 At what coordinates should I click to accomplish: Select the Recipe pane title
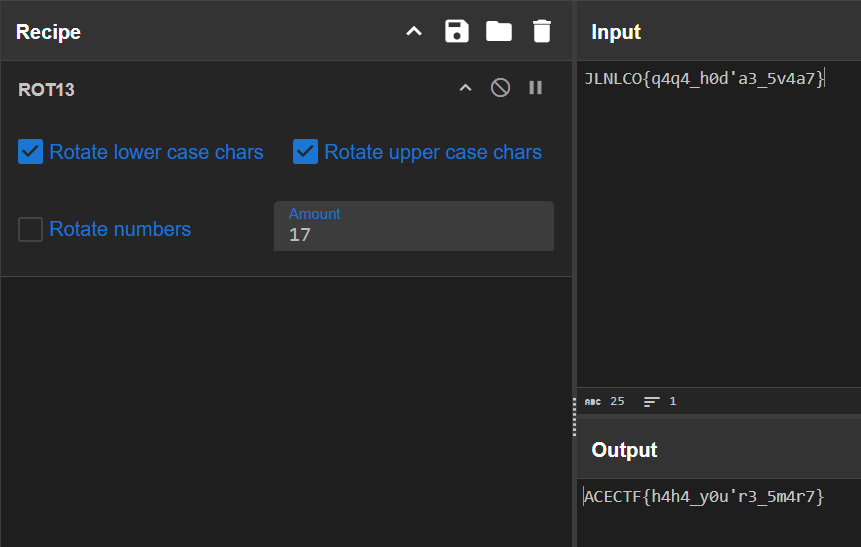[x=48, y=32]
